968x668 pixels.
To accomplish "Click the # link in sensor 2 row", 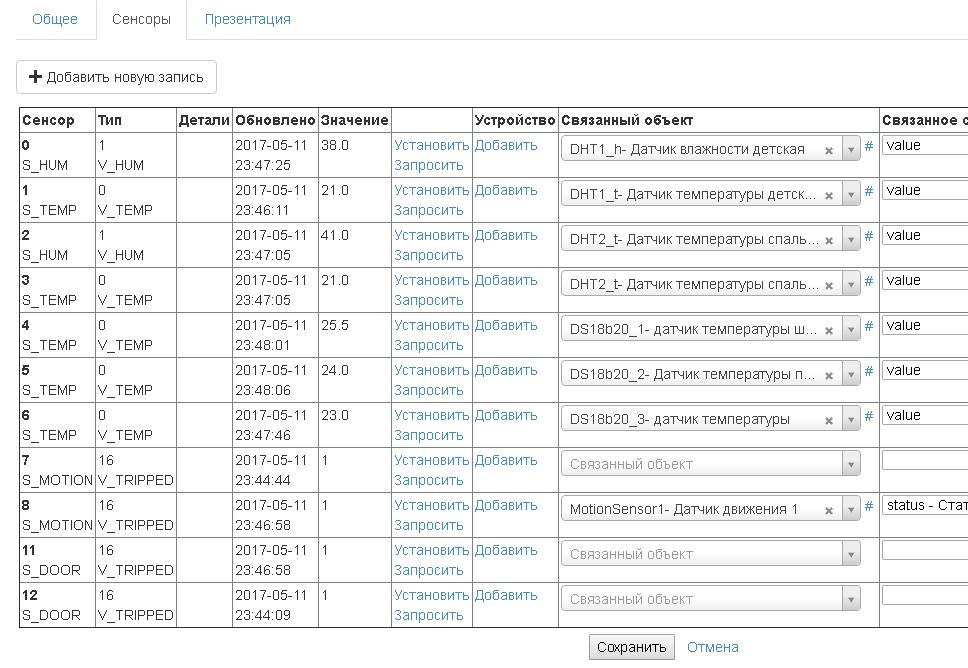I will click(869, 236).
